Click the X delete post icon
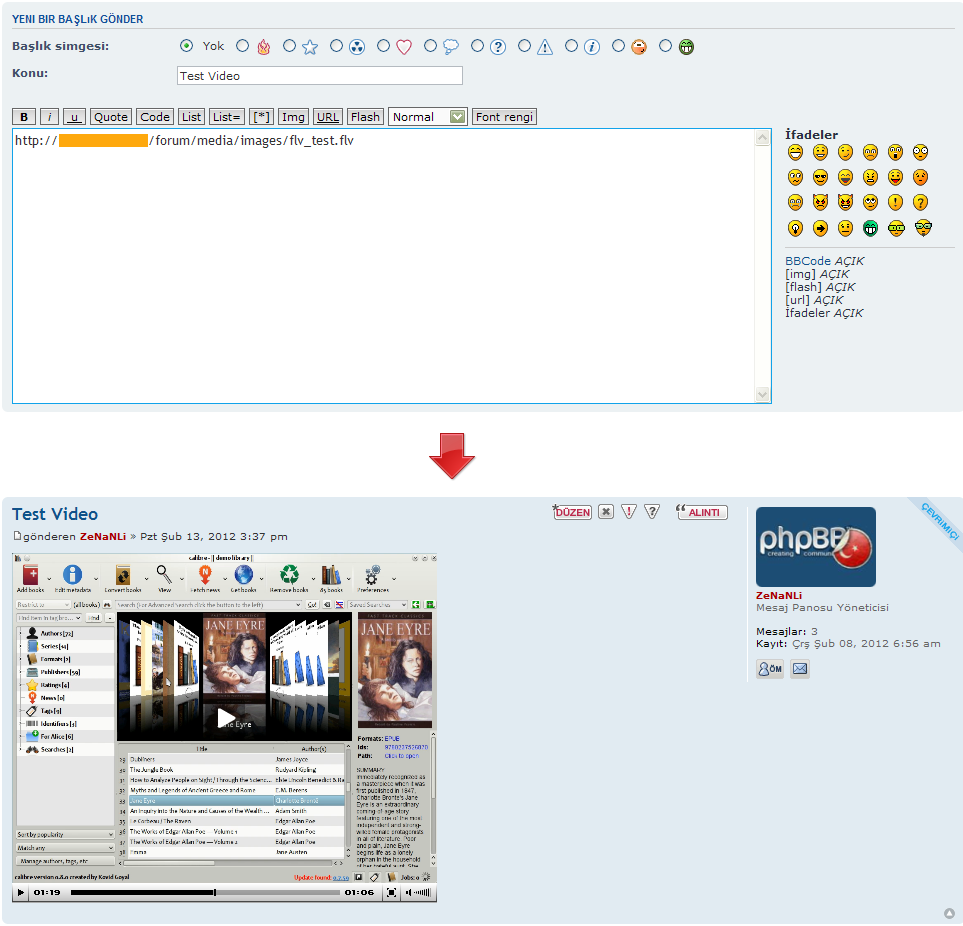The width and height of the screenshot is (963, 926). pos(606,512)
